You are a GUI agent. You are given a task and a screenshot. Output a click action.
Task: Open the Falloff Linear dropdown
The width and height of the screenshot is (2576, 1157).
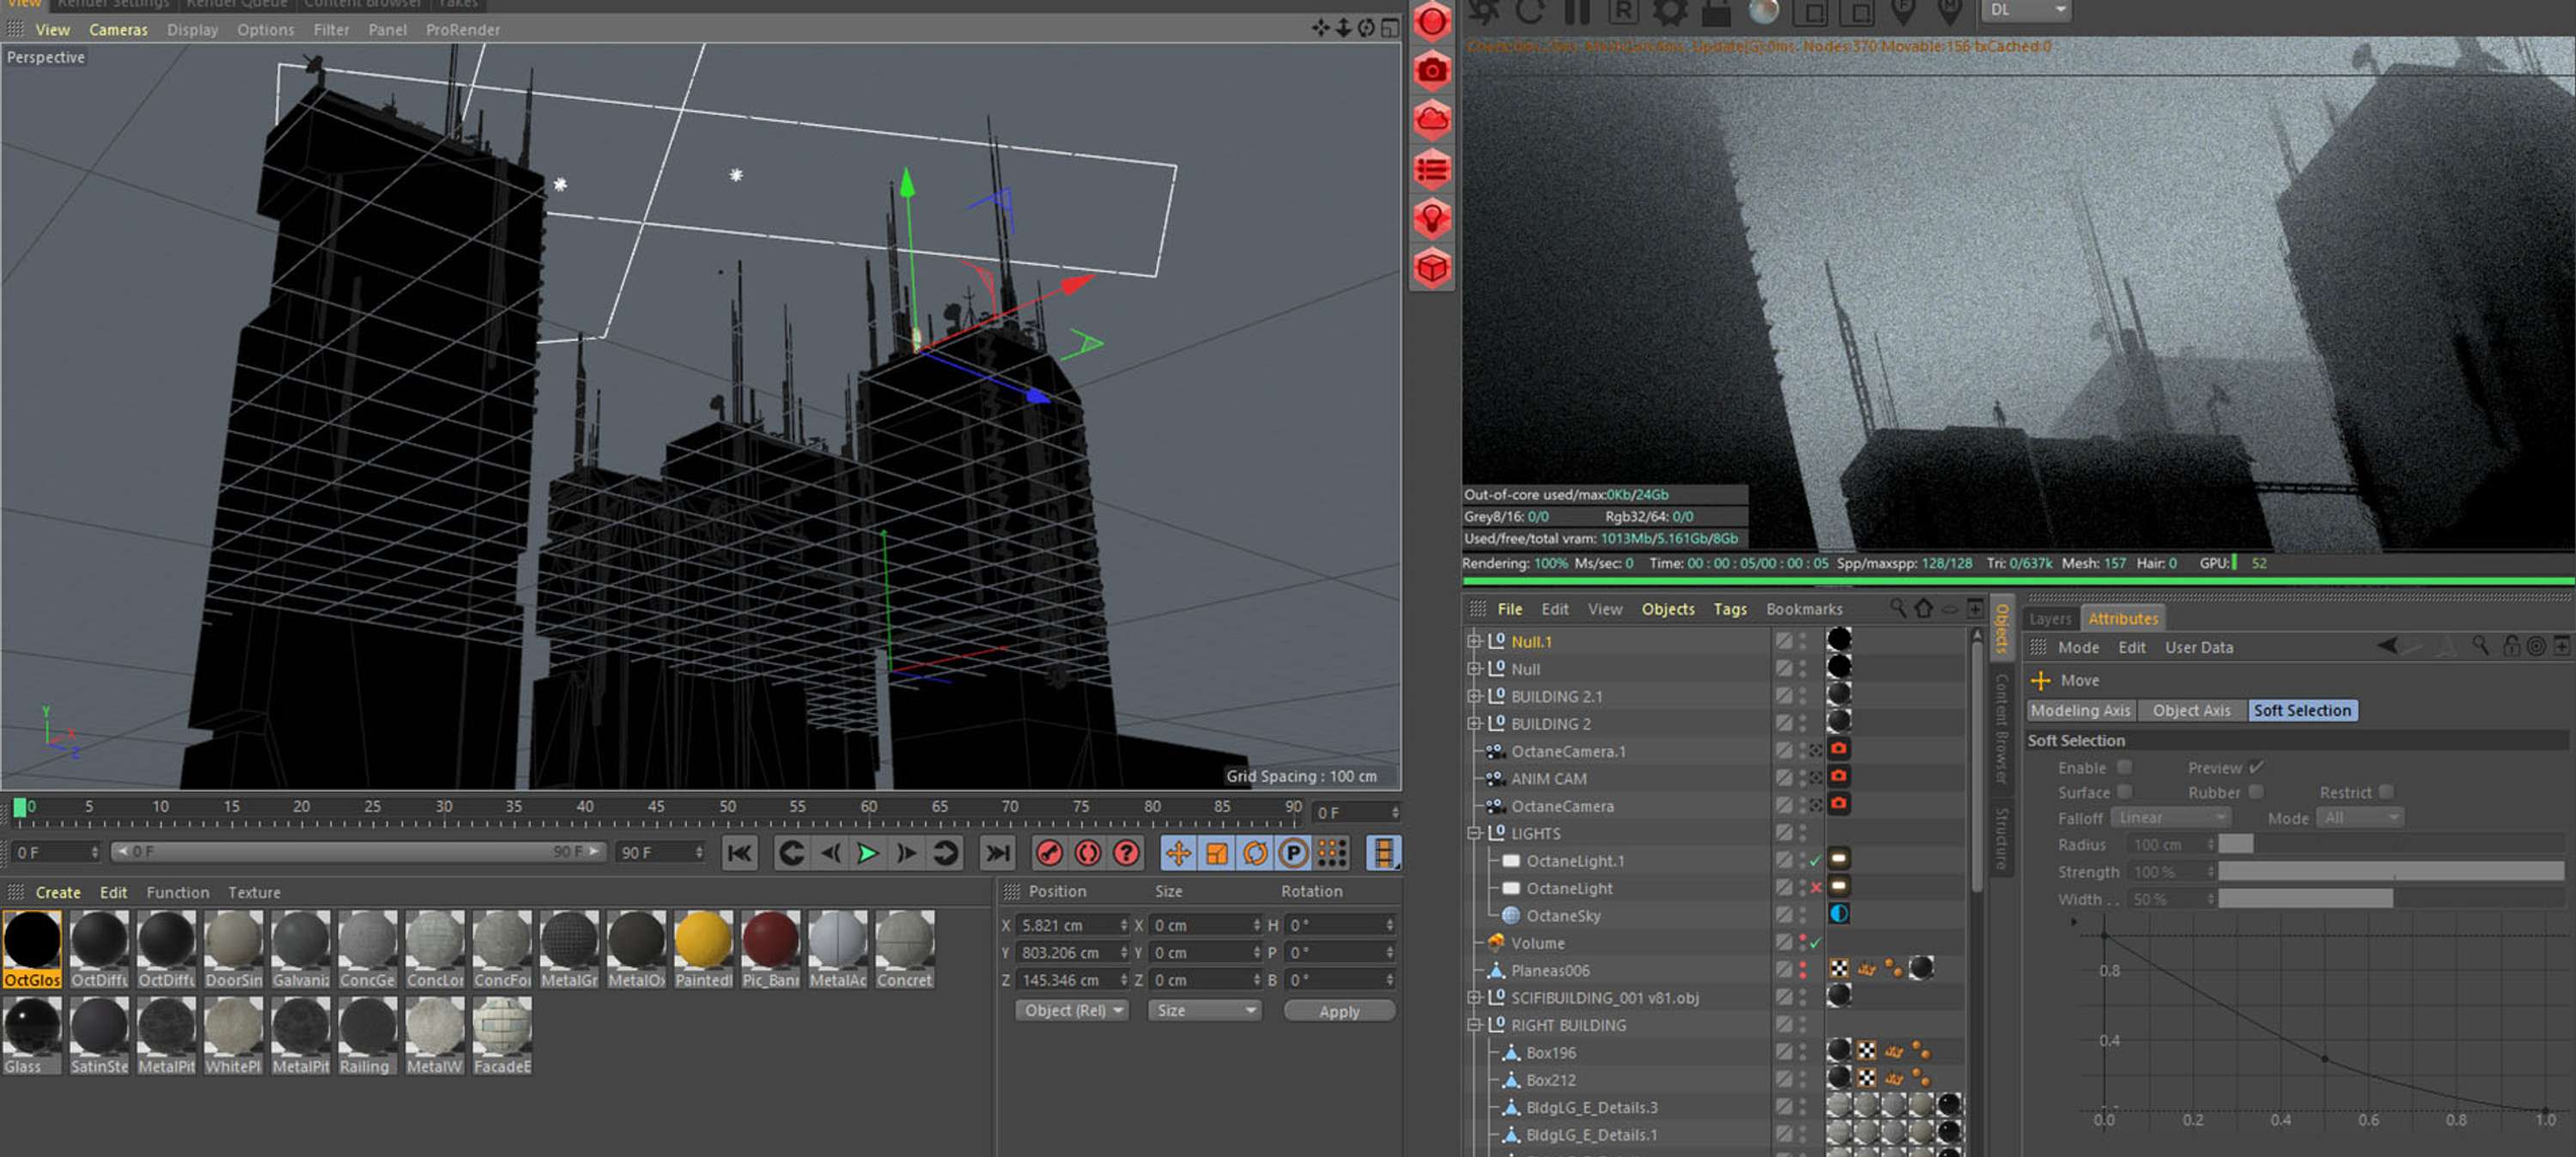coord(2169,817)
